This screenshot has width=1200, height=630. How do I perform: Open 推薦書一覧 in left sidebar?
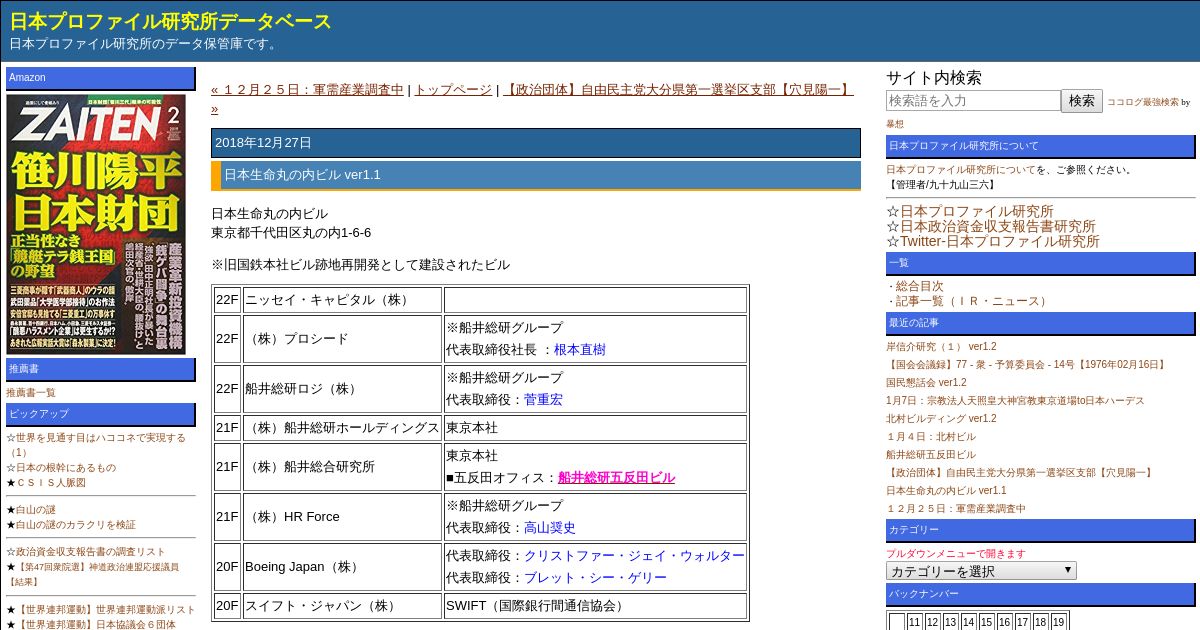click(x=31, y=392)
